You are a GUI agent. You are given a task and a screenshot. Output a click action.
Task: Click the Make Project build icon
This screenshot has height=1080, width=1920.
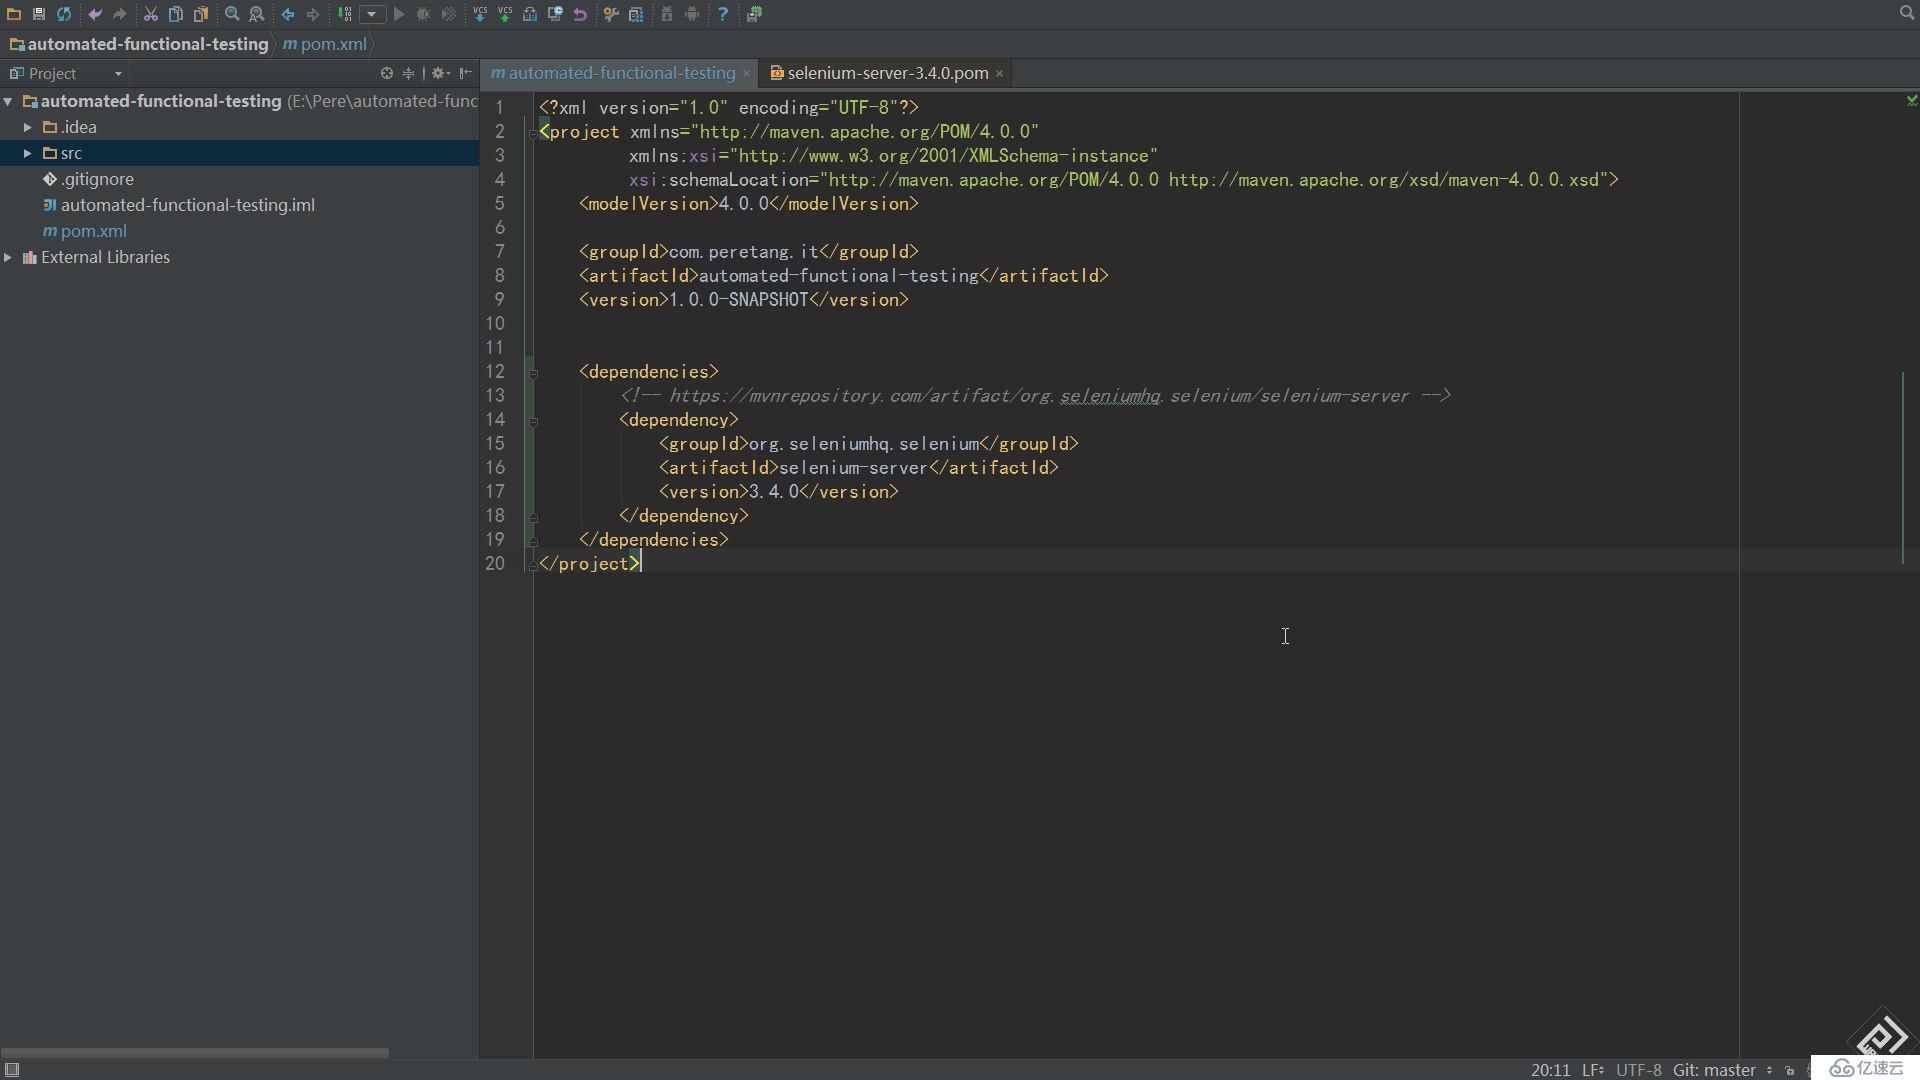[x=344, y=14]
